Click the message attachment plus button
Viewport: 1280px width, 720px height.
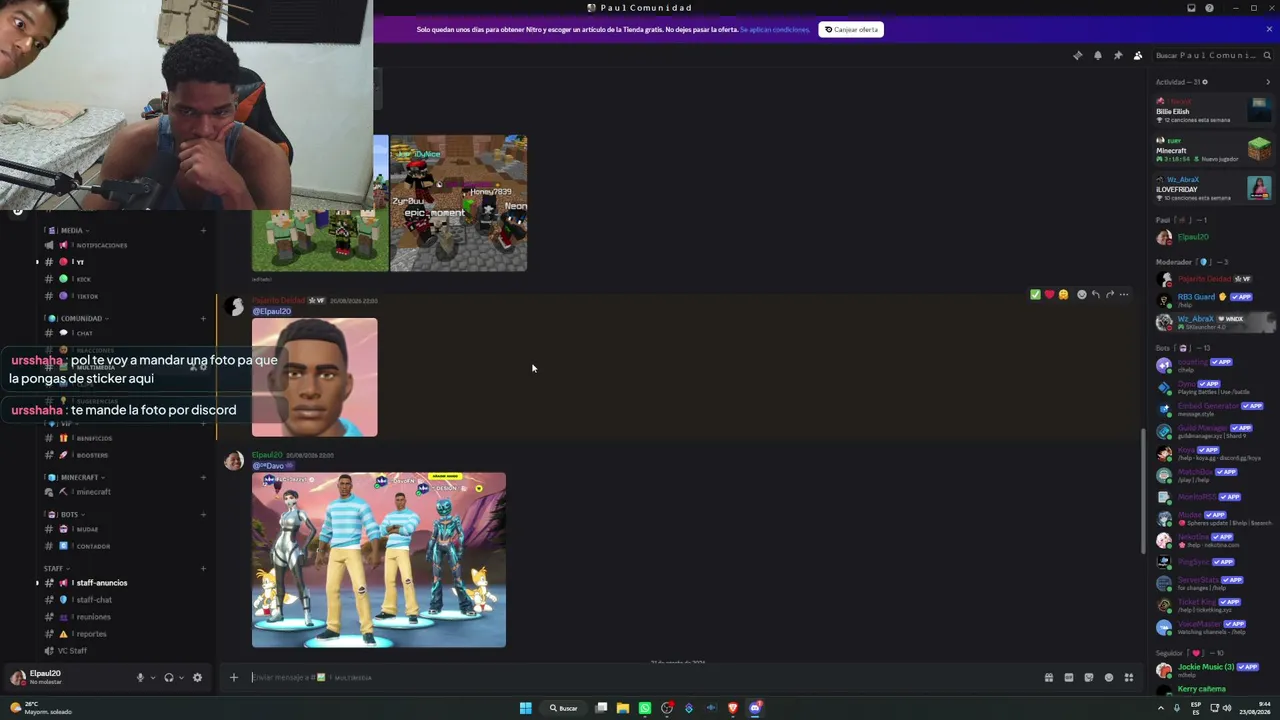tap(234, 678)
